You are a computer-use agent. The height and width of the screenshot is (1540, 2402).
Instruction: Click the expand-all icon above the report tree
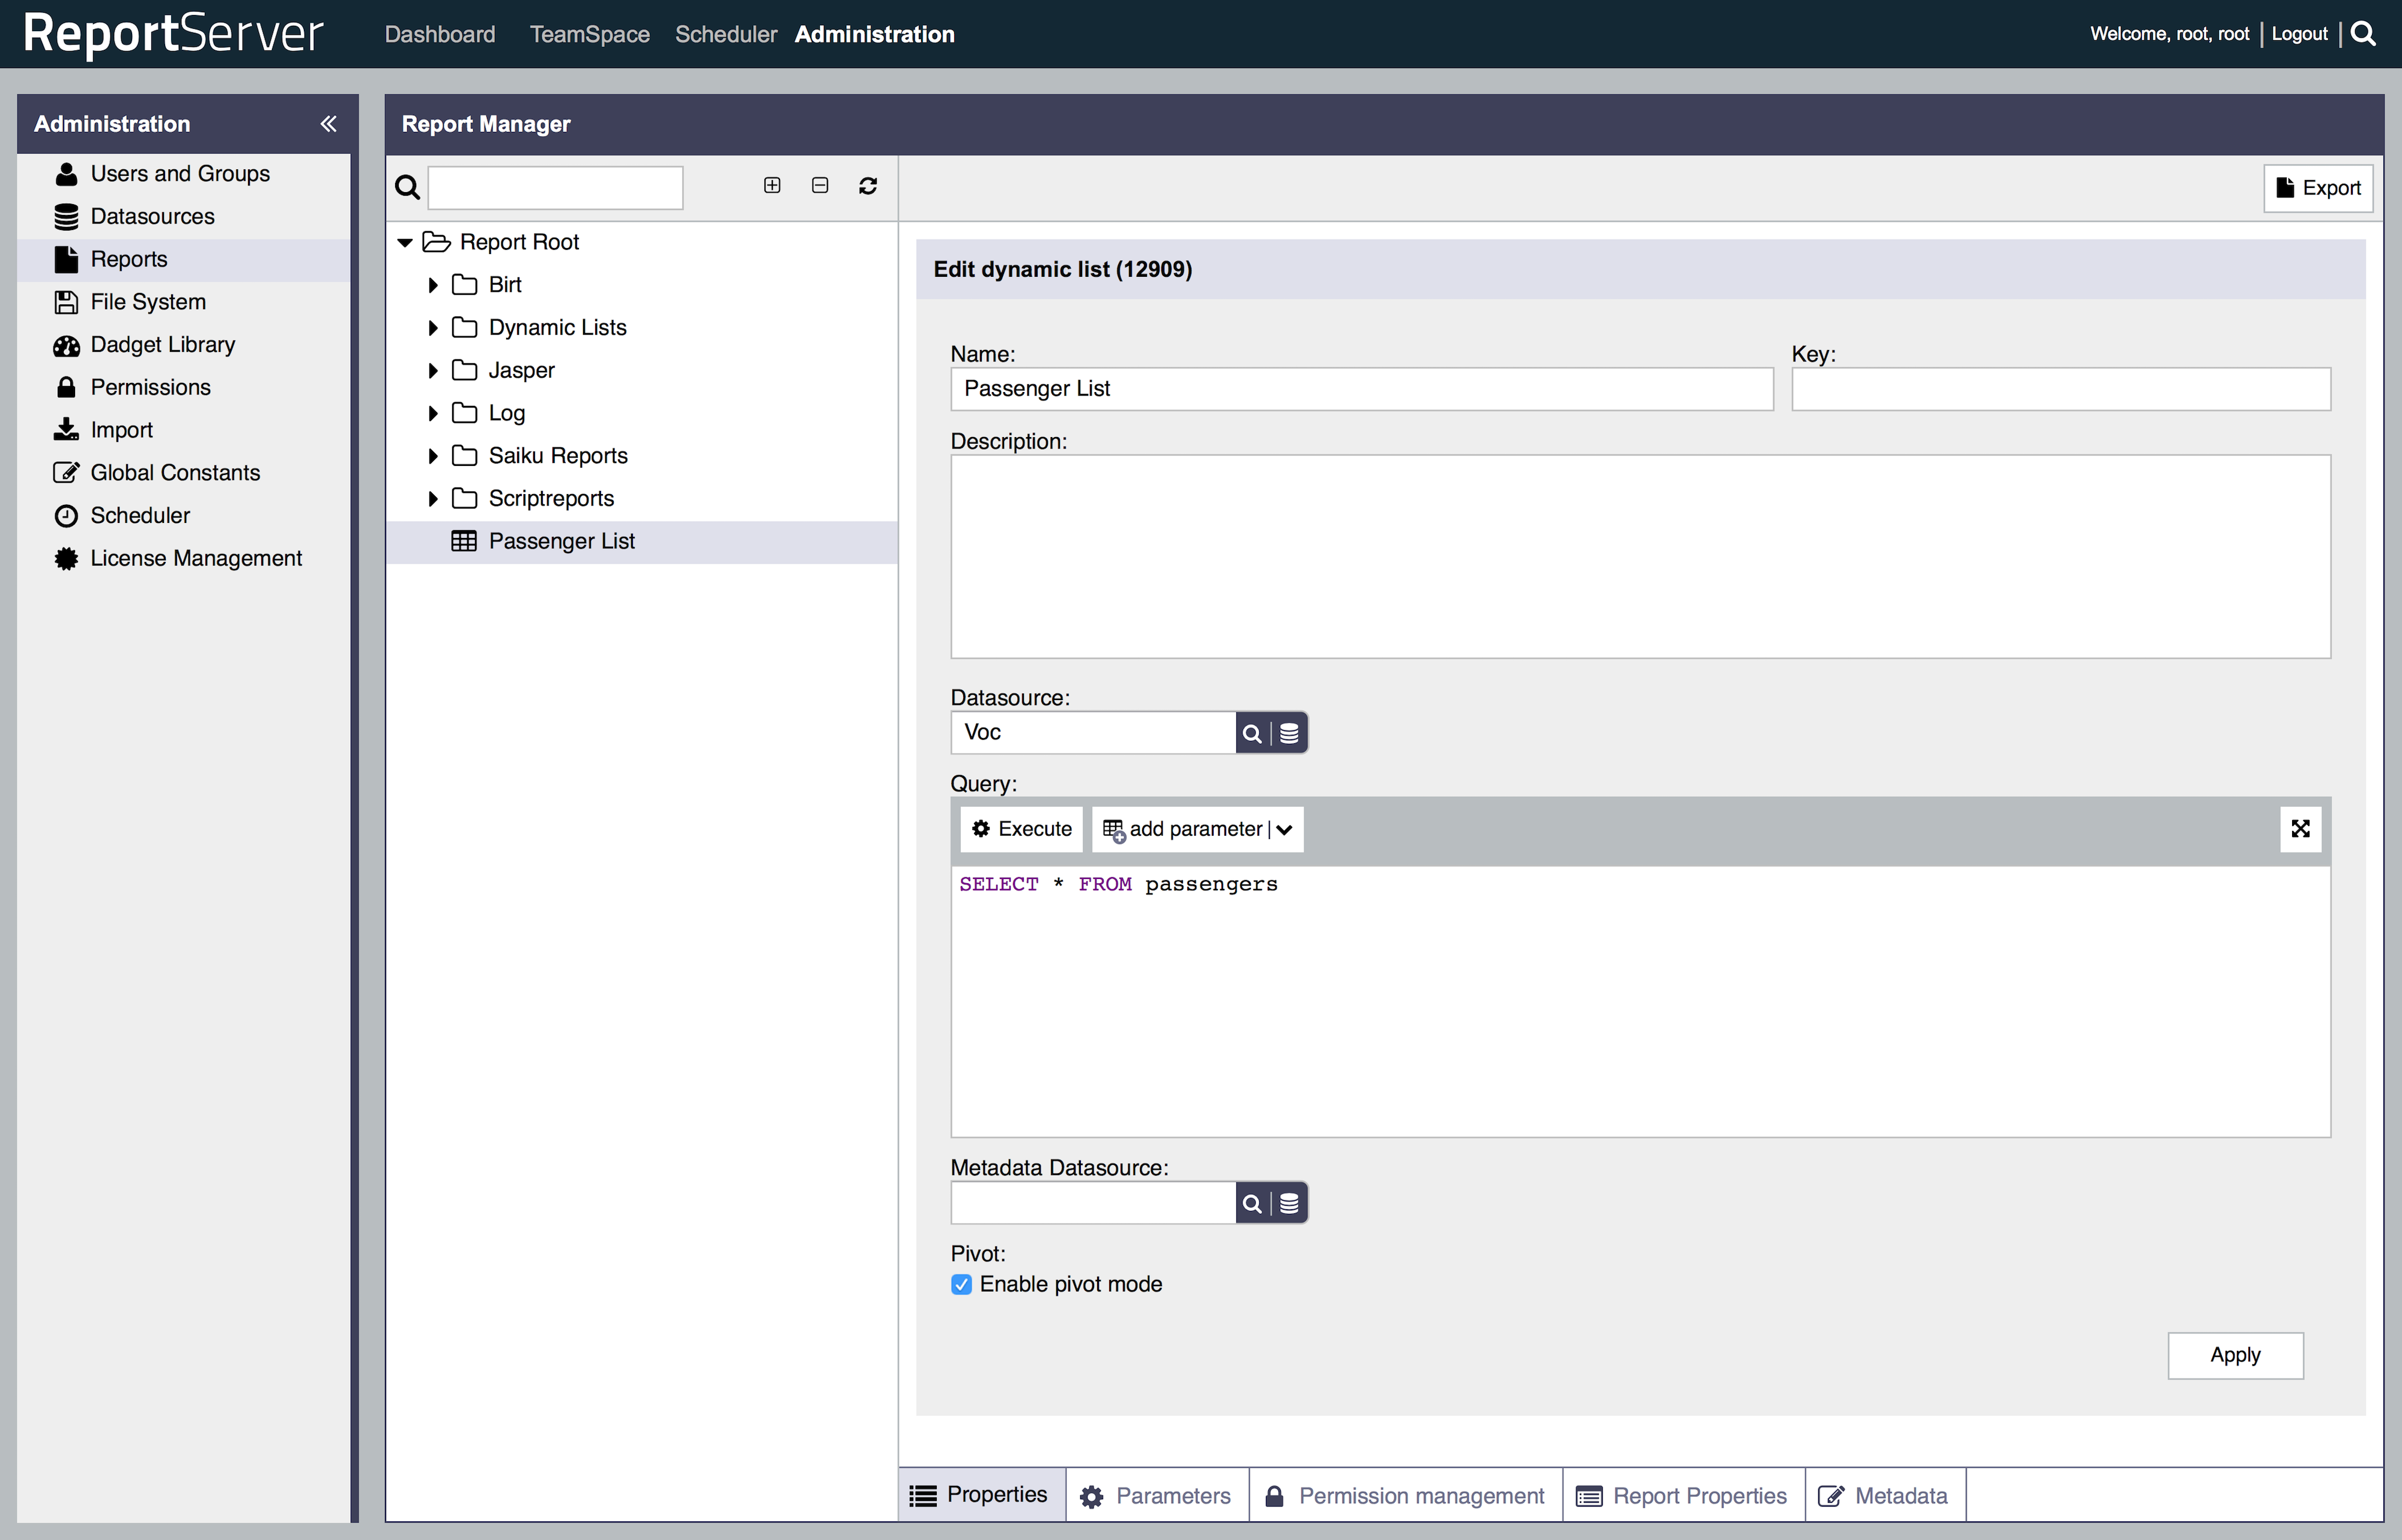[772, 185]
